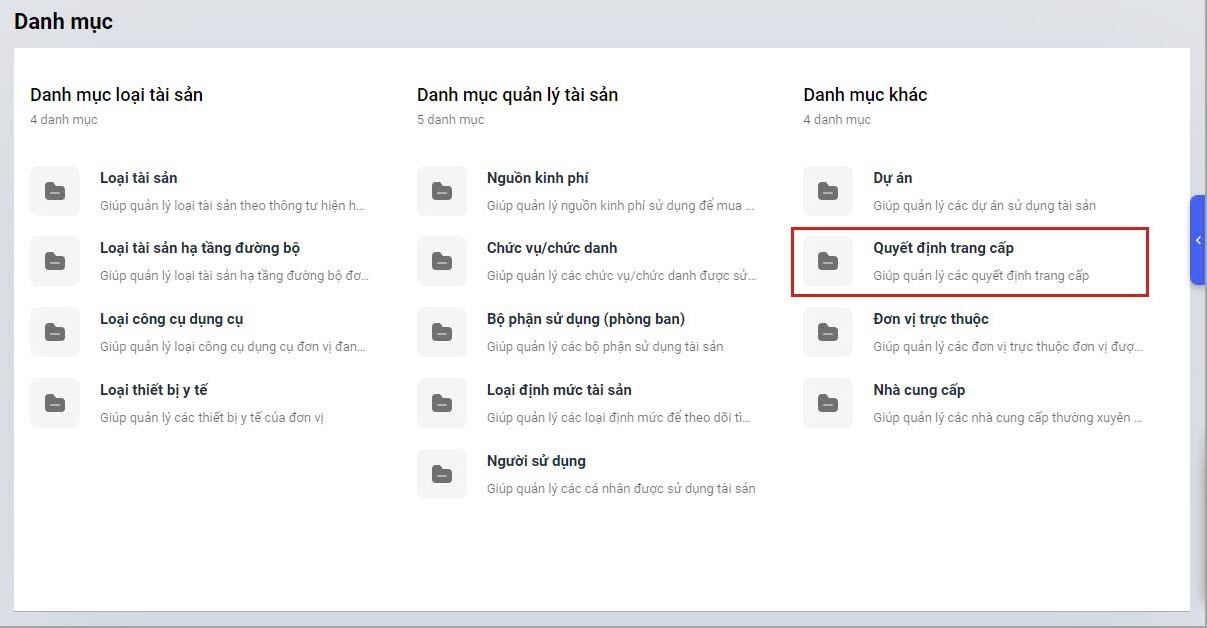
Task: Open the Dự án folder icon
Action: [x=828, y=191]
